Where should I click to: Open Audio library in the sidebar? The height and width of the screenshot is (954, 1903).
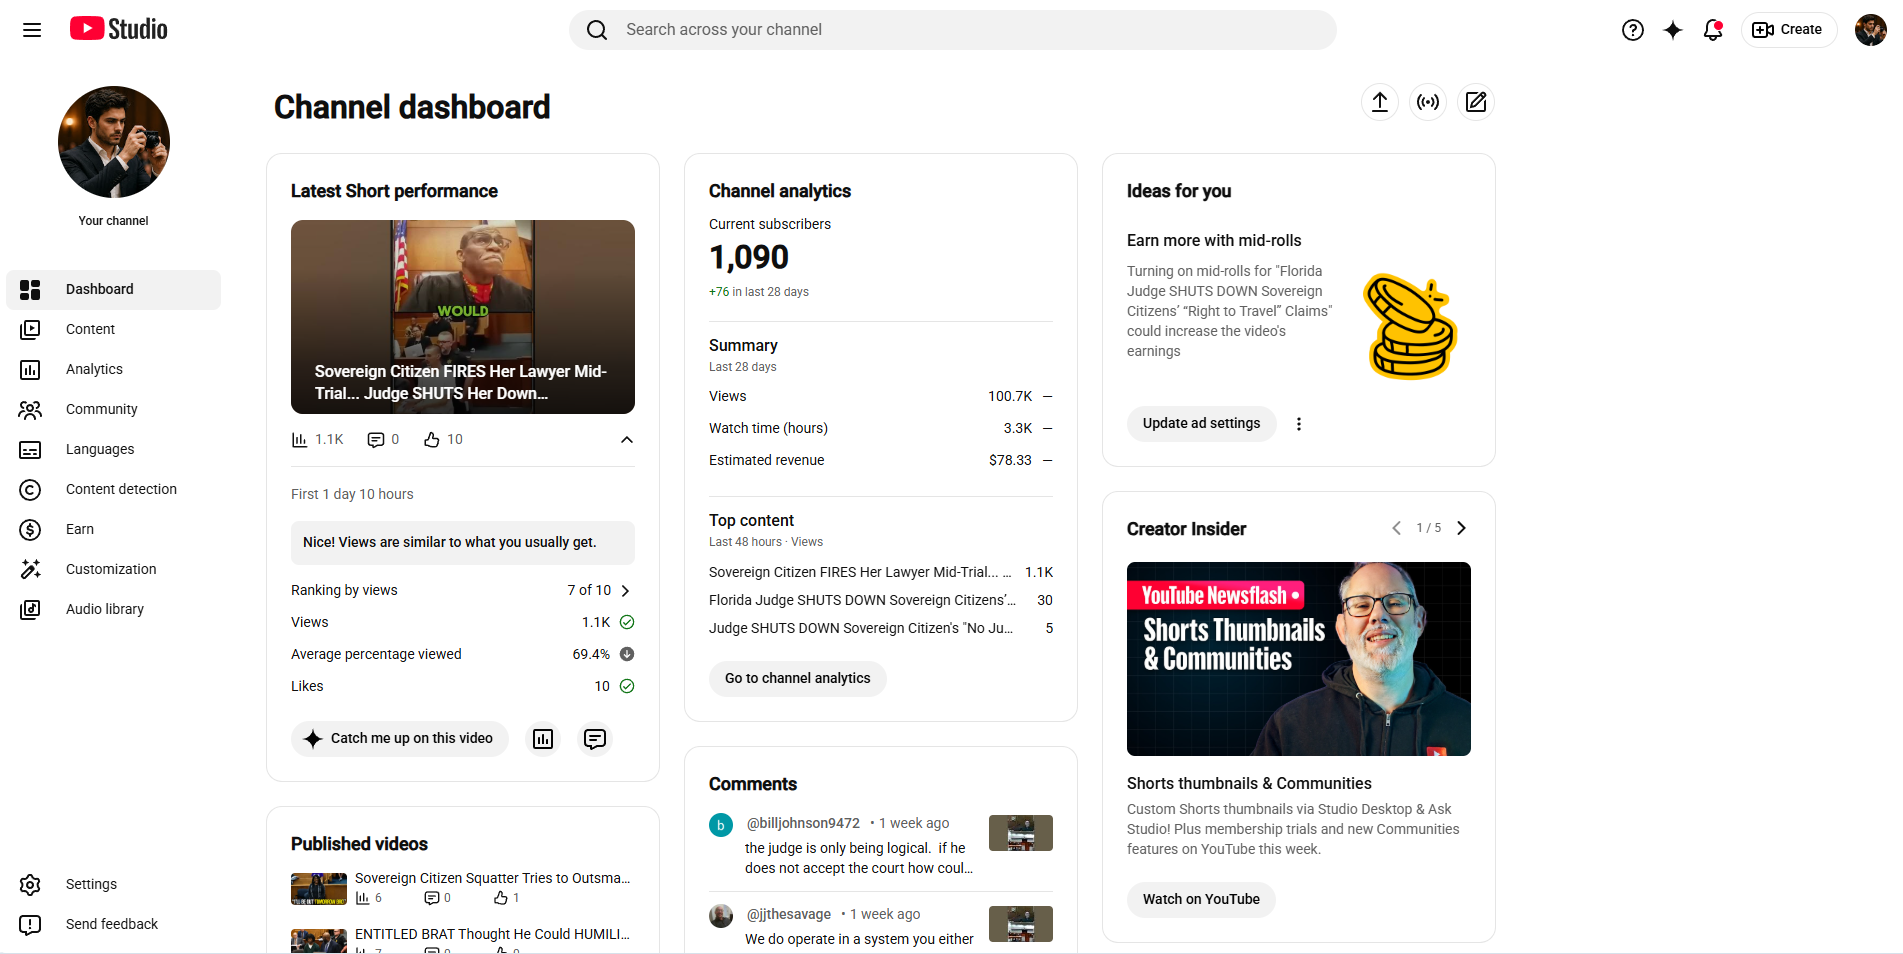tap(114, 610)
